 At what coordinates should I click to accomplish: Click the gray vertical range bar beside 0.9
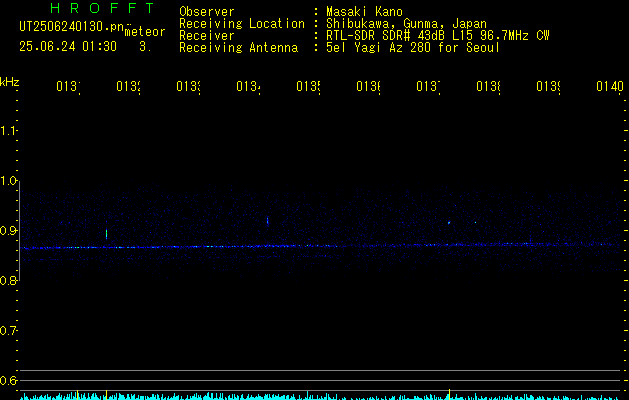click(x=20, y=231)
